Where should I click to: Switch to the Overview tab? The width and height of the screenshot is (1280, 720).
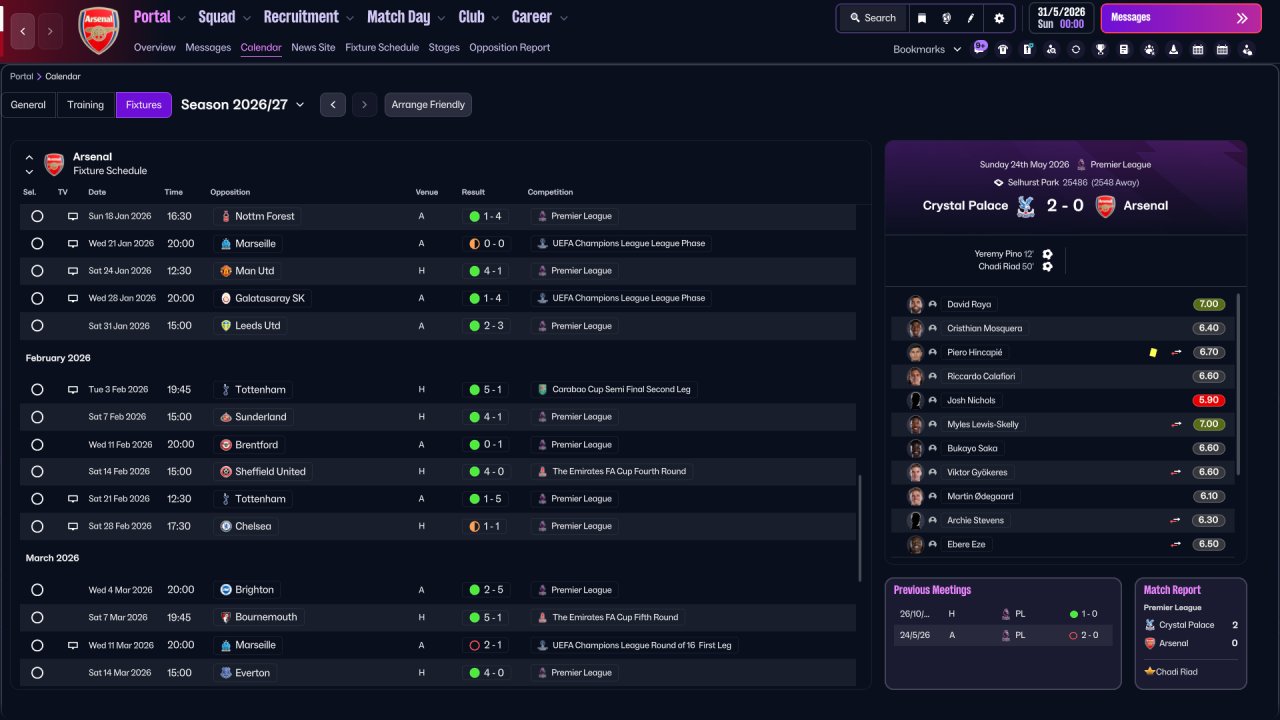tap(154, 47)
